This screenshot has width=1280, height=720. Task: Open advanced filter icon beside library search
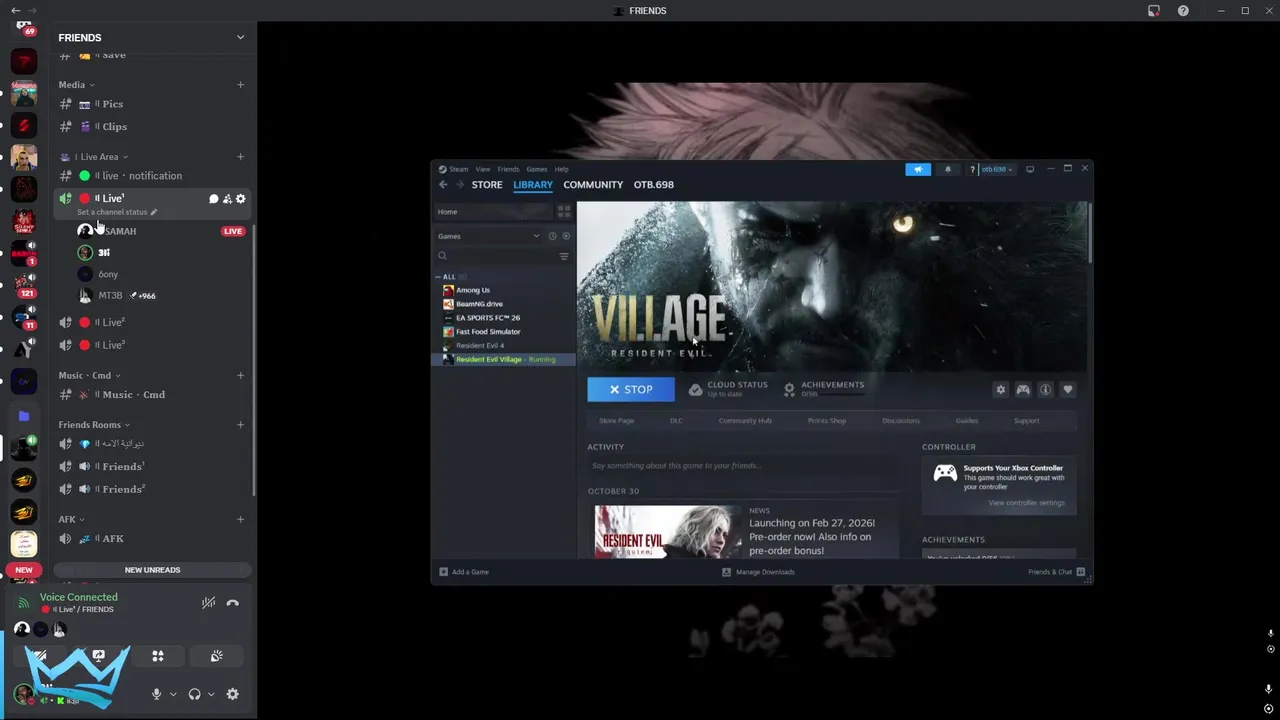[x=564, y=257]
